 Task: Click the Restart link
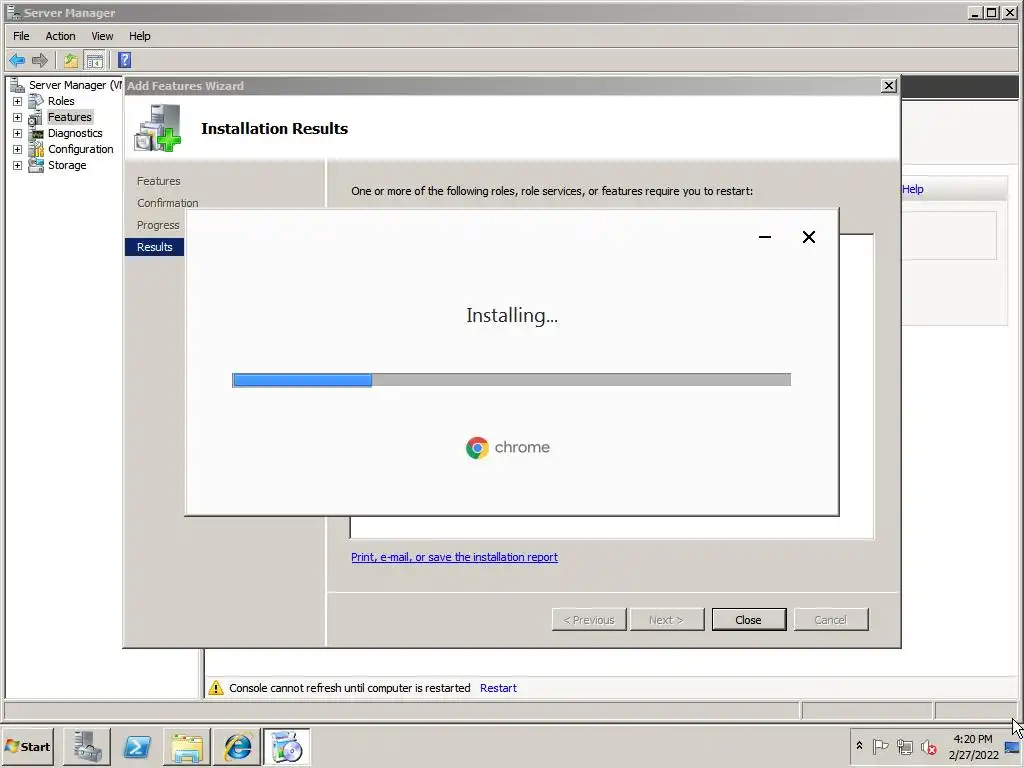click(x=498, y=688)
